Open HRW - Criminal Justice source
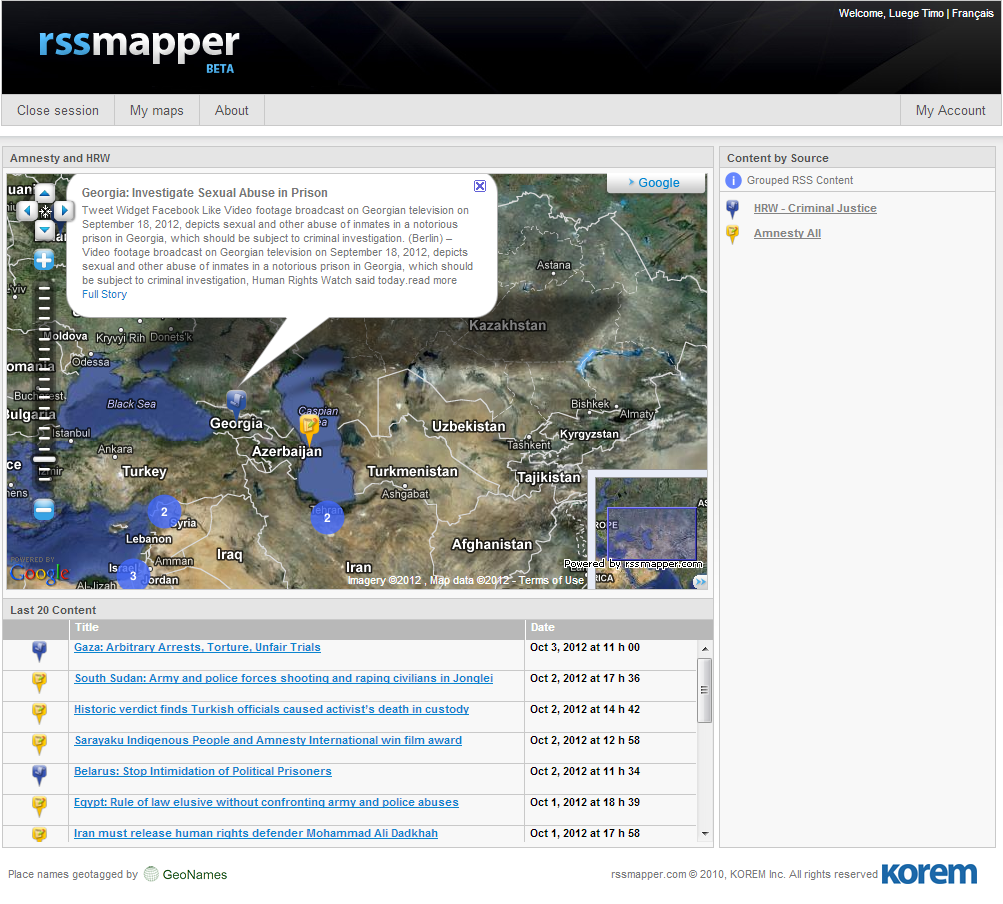Screen dimensions: 1003x904 (x=815, y=208)
